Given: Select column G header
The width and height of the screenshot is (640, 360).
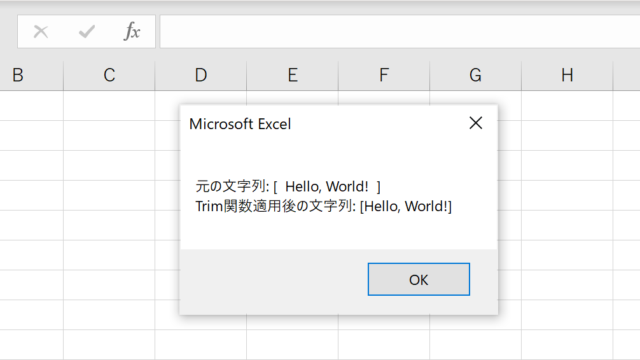Looking at the screenshot, I should 476,75.
